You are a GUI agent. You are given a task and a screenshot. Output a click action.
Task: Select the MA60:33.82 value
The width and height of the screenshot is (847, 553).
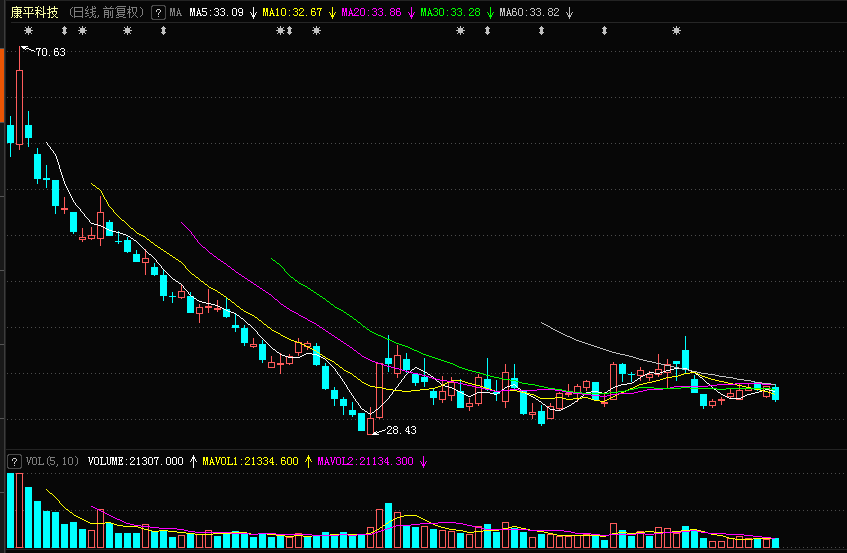529,12
